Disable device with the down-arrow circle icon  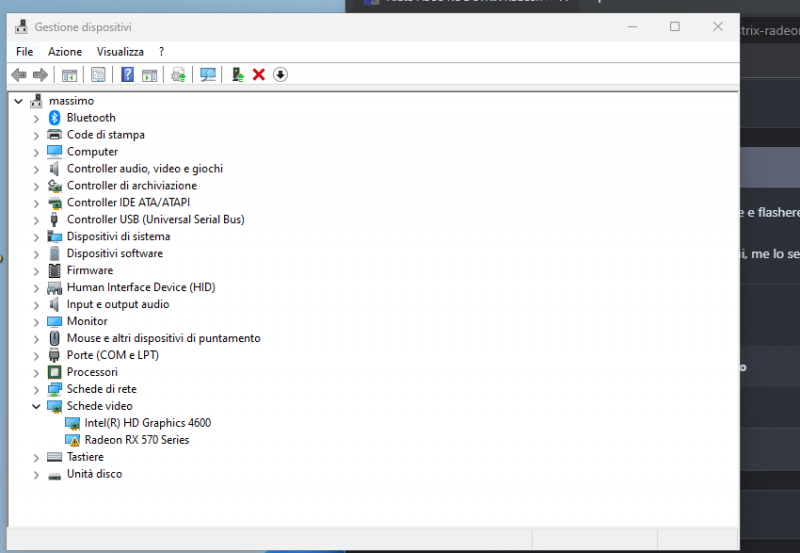280,74
